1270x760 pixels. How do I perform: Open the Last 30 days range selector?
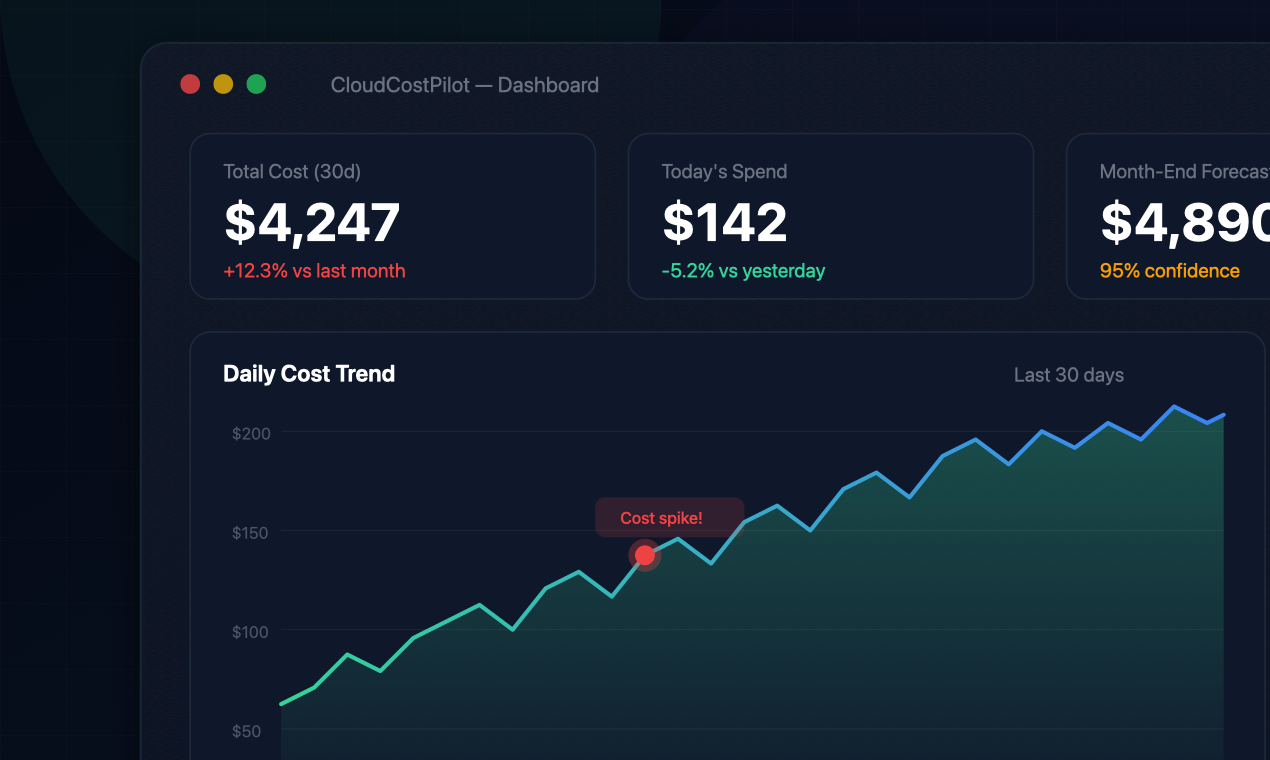pos(1068,375)
